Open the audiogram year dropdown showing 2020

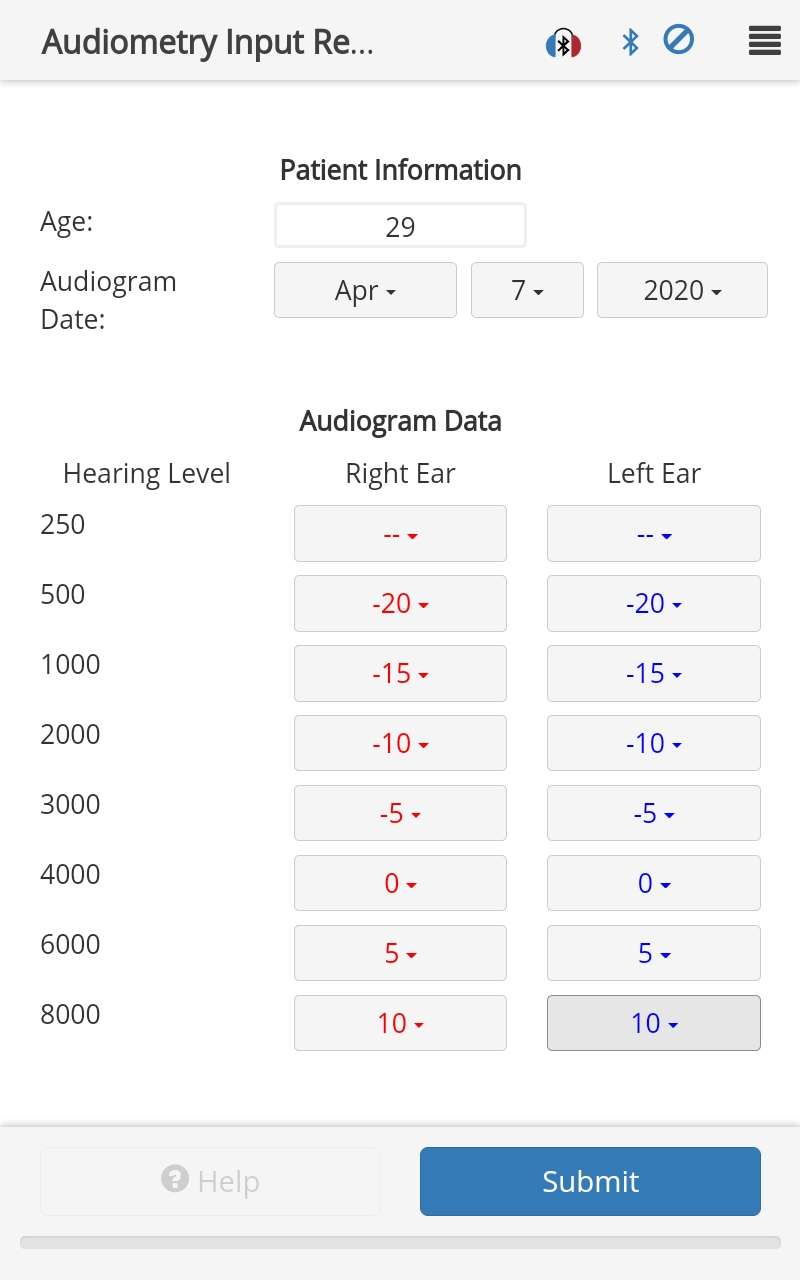click(x=682, y=290)
